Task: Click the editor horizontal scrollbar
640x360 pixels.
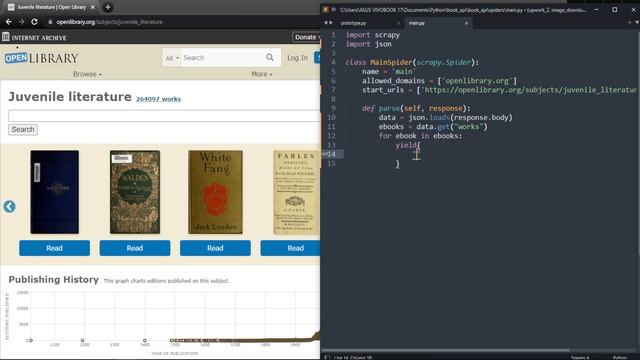Action: 445,350
